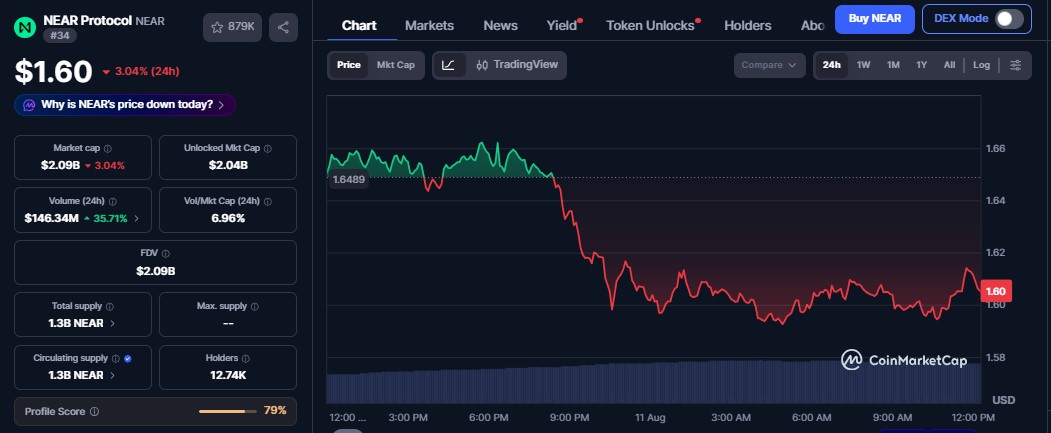Click the 879K watchlist count
1051x433 pixels.
click(x=241, y=27)
